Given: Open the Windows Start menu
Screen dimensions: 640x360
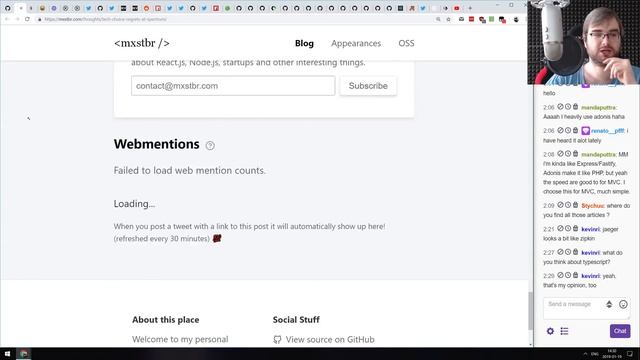Looking at the screenshot, I should click(x=7, y=353).
